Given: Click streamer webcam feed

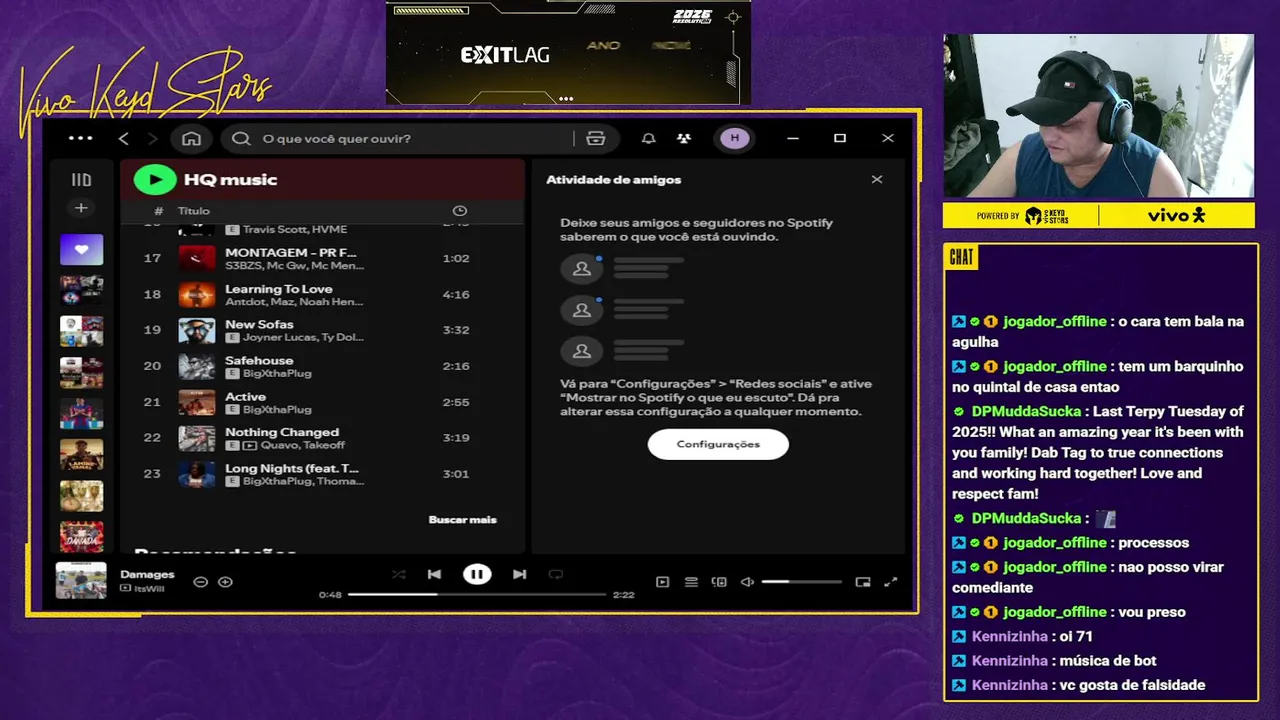Looking at the screenshot, I should [1098, 116].
